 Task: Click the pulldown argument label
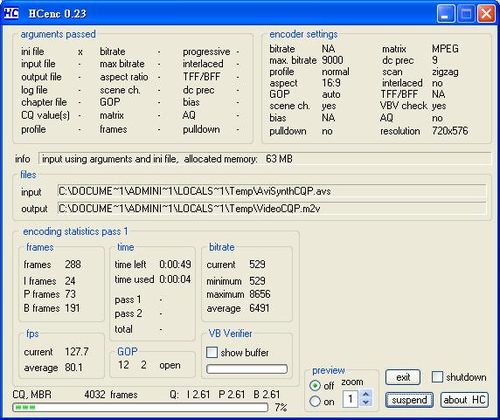[x=201, y=129]
